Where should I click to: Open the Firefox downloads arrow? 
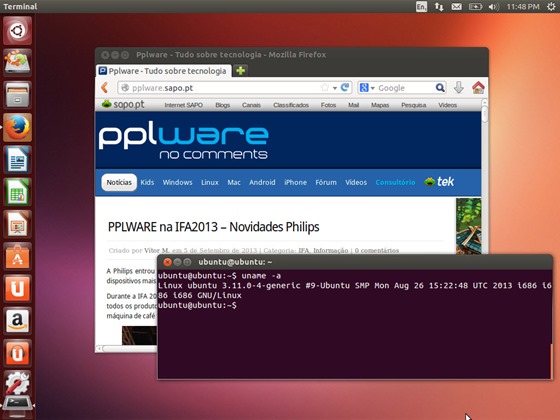point(459,88)
